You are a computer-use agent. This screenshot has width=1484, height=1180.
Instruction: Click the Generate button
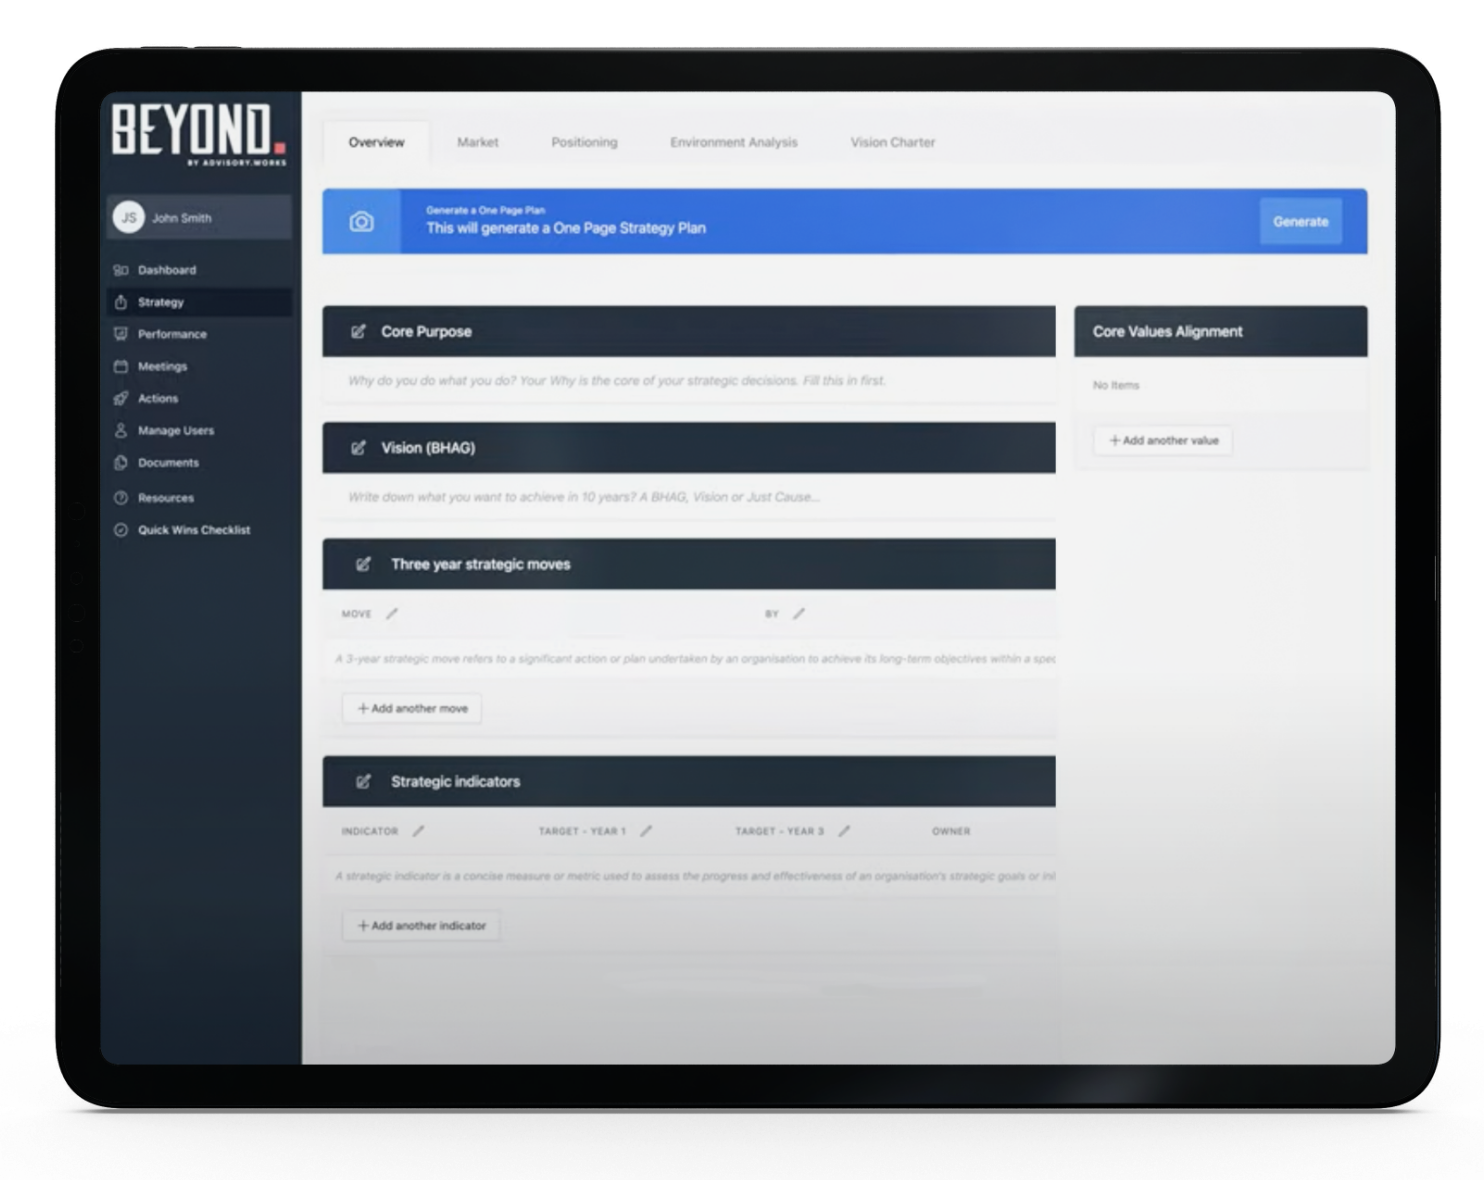[x=1300, y=221]
